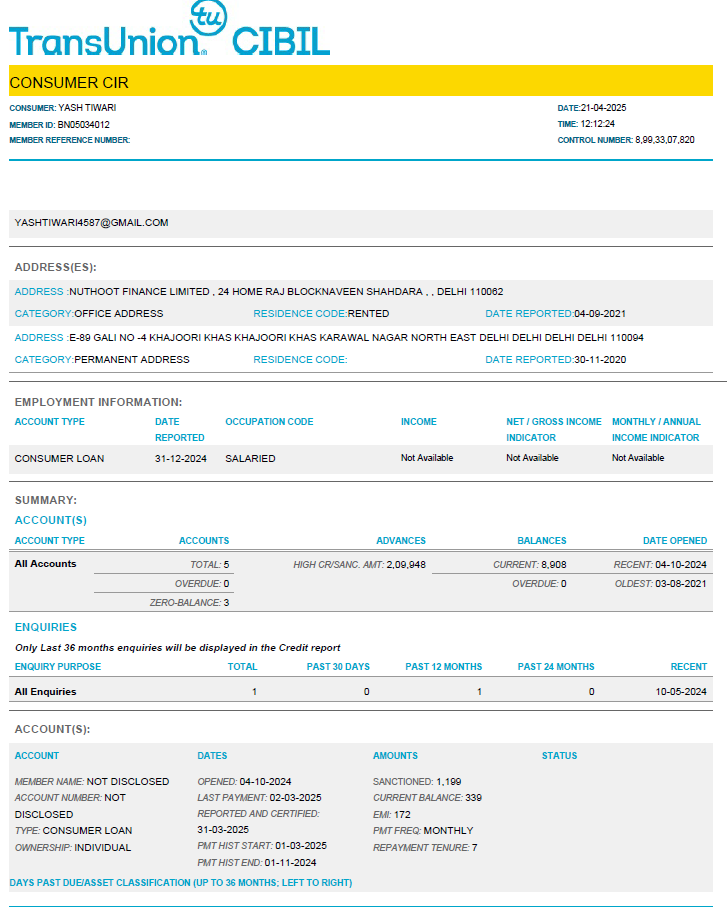This screenshot has width=727, height=907.
Task: Click the report date 21-04-2025
Action: coord(603,108)
